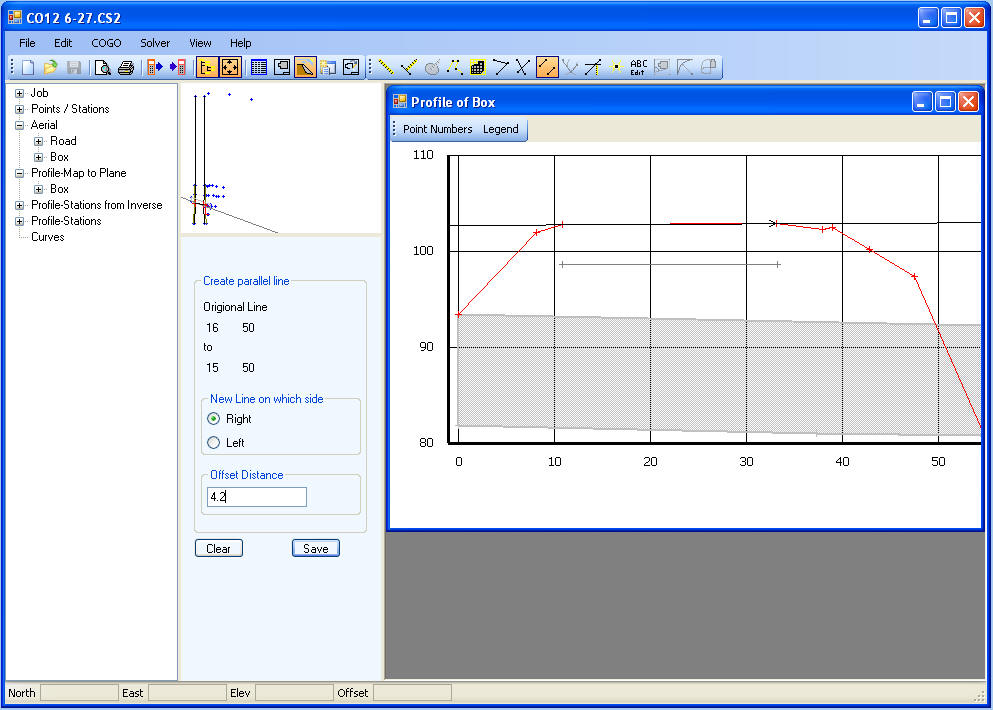Expand Box under Profile-Map to Plane
The width and height of the screenshot is (993, 710).
[39, 189]
